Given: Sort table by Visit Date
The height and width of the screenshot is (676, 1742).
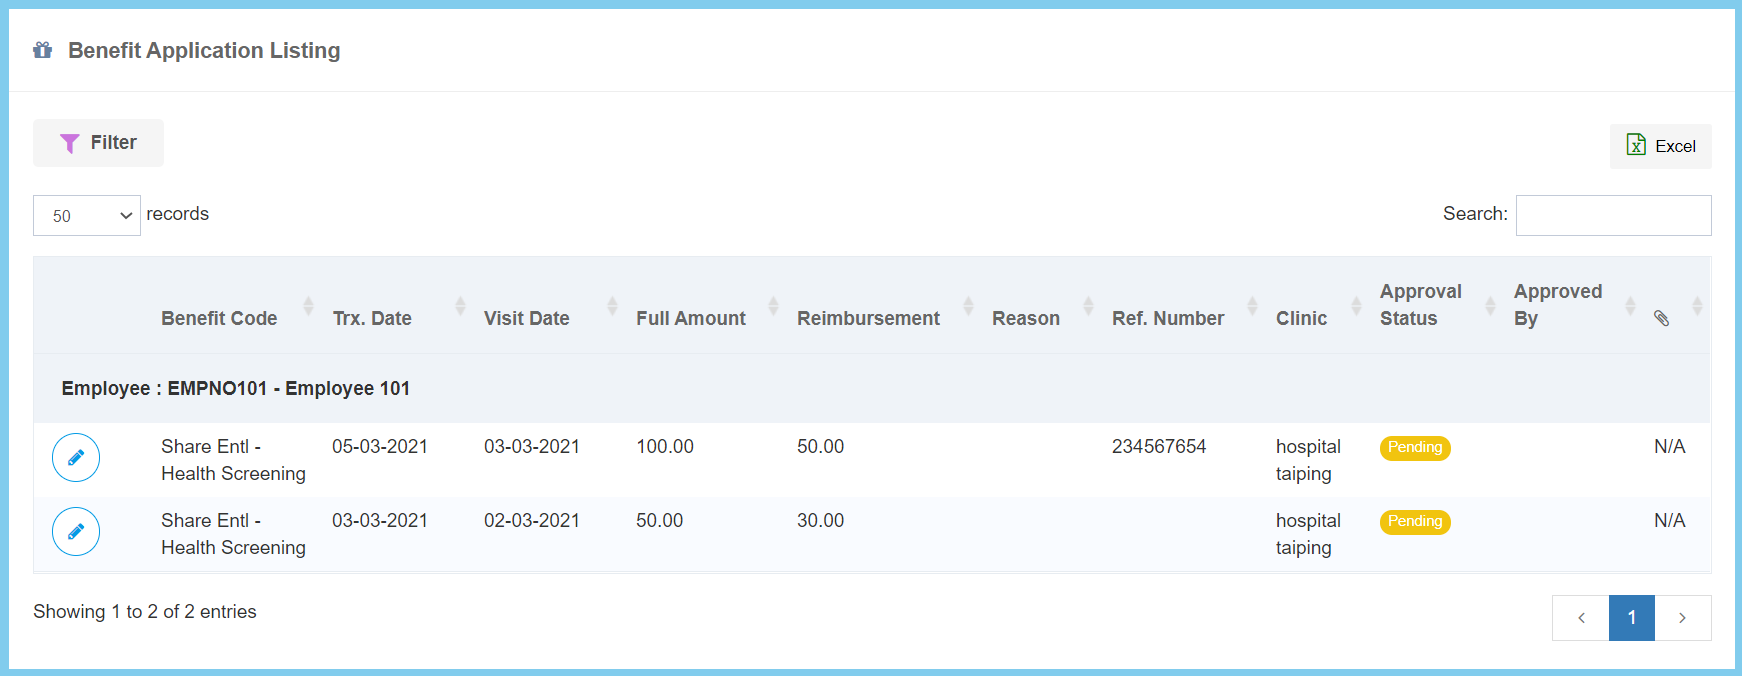Looking at the screenshot, I should coord(526,318).
